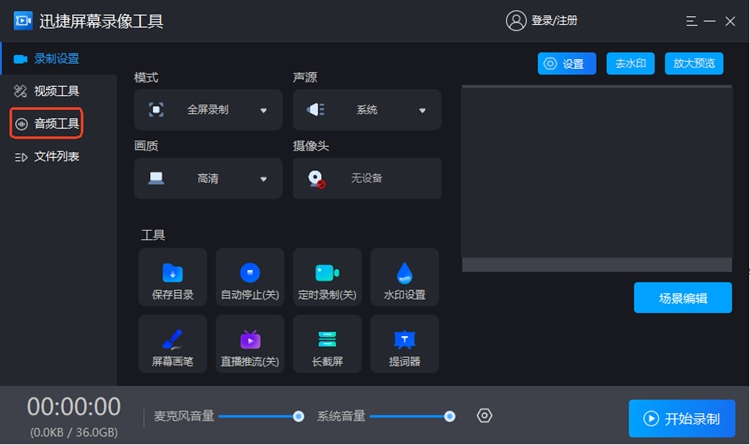Click the fullscreen icon in 模式 box
Viewport: 750px width, 445px height.
click(156, 110)
